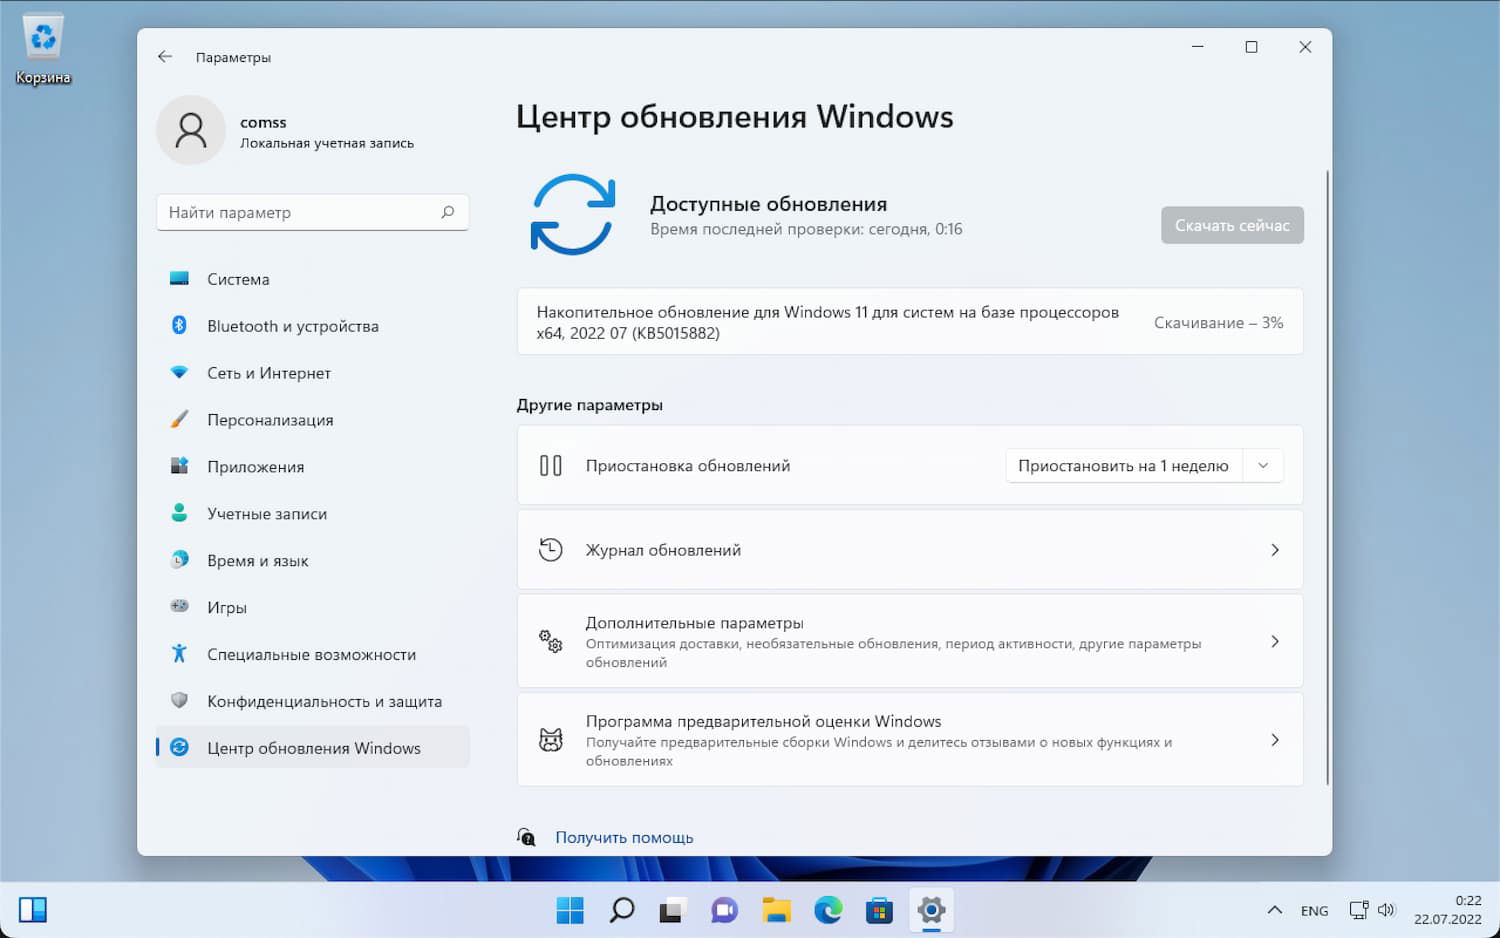The height and width of the screenshot is (938, 1500).
Task: Launch Microsoft Edge from the taskbar
Action: tap(828, 910)
